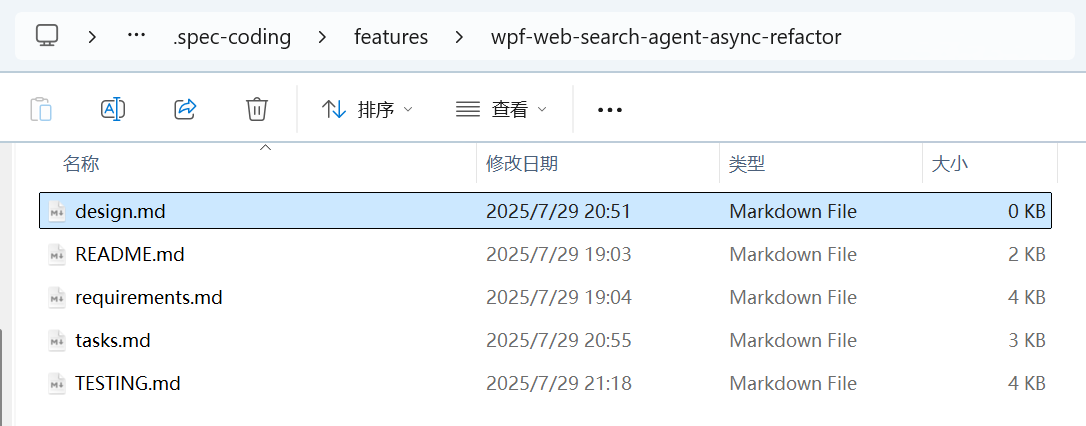Select the requirements.md file

coord(149,297)
